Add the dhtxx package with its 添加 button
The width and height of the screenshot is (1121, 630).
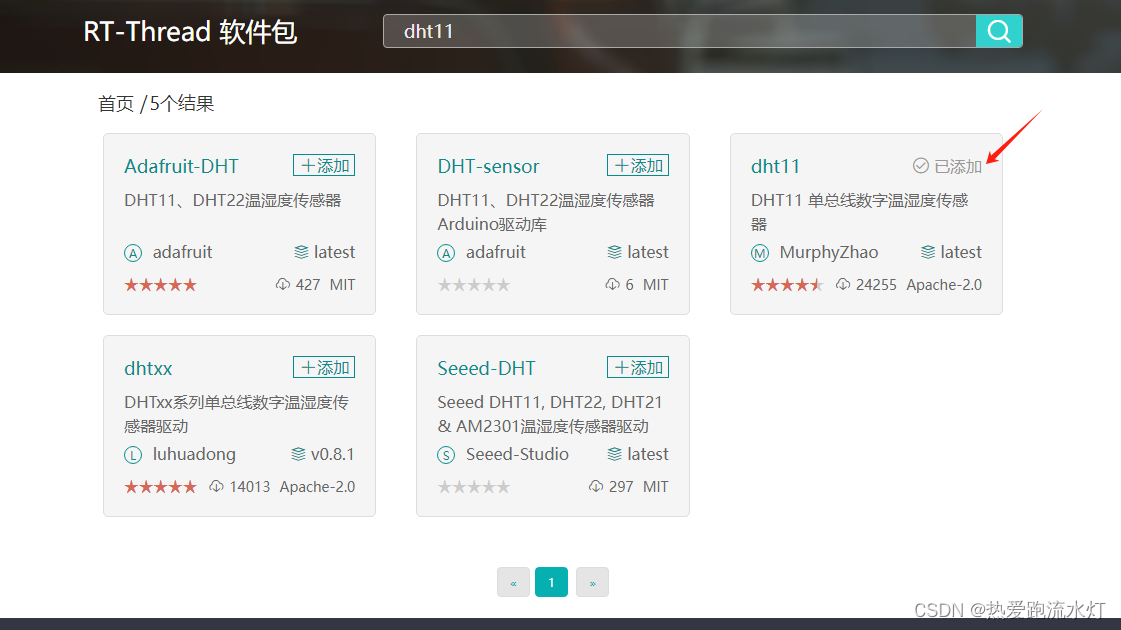point(323,367)
